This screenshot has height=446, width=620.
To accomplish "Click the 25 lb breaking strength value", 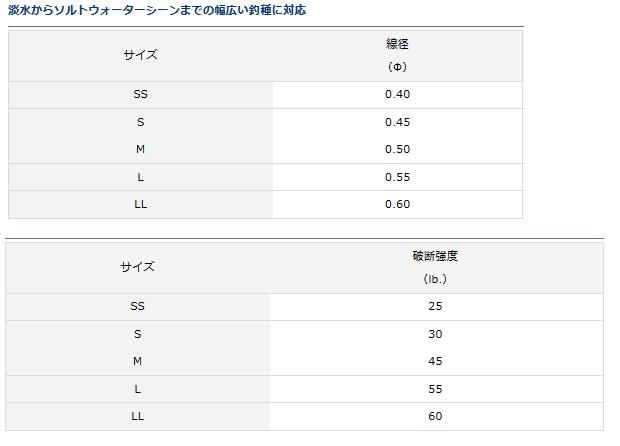I will point(435,306).
